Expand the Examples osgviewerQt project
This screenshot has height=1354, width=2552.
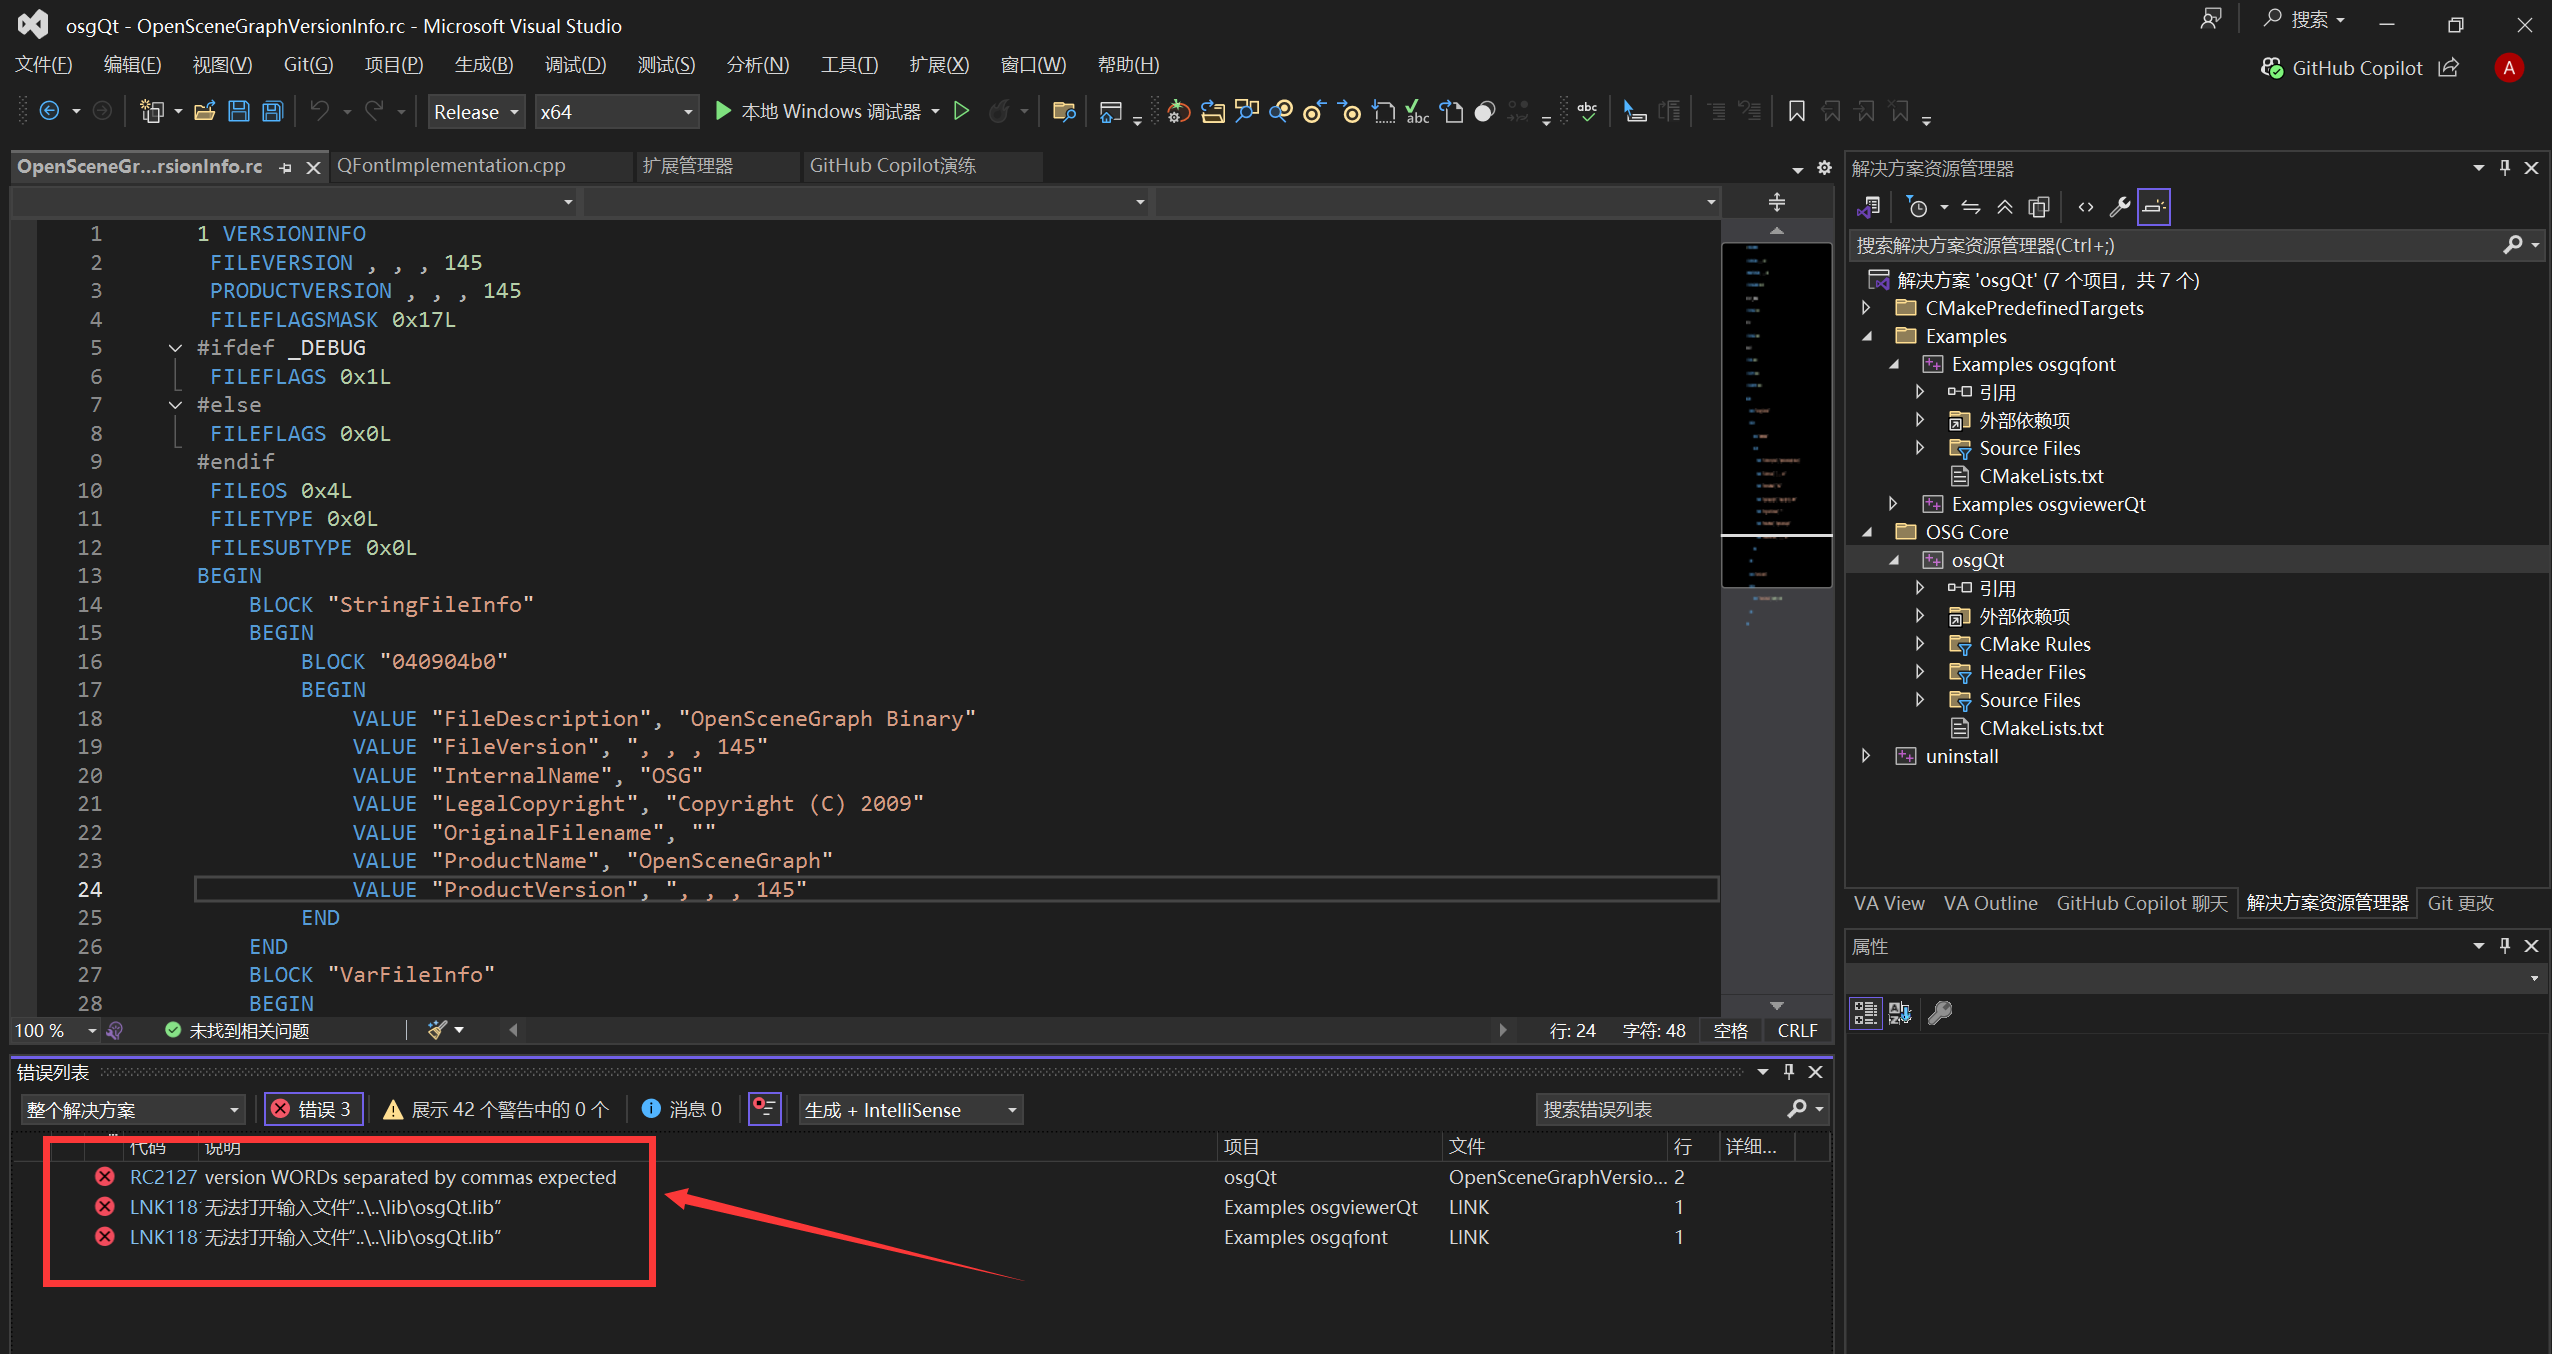coord(1892,504)
